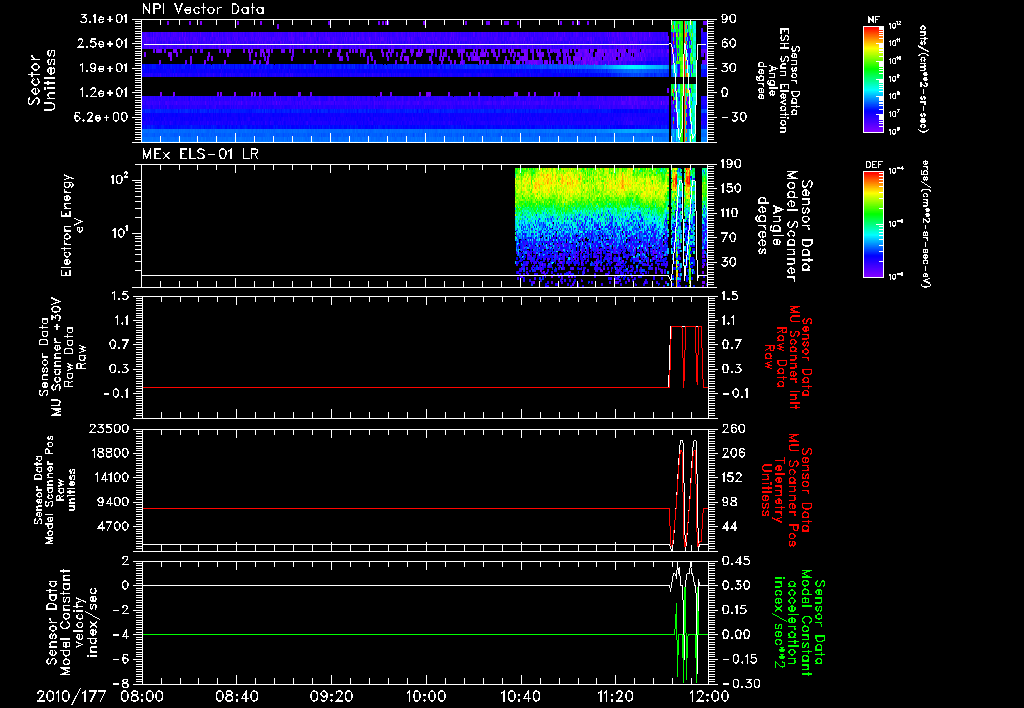Click the Sector Unitless axis label
The image size is (1024, 708).
point(42,80)
